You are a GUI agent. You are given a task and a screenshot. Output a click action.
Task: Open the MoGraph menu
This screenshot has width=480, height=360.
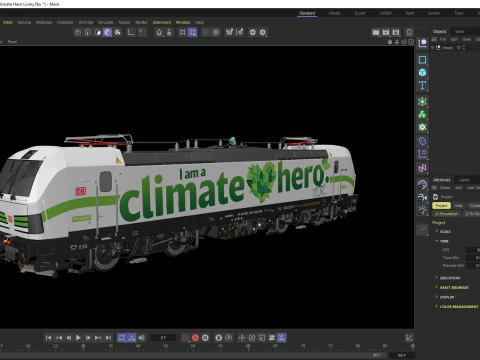coord(44,22)
